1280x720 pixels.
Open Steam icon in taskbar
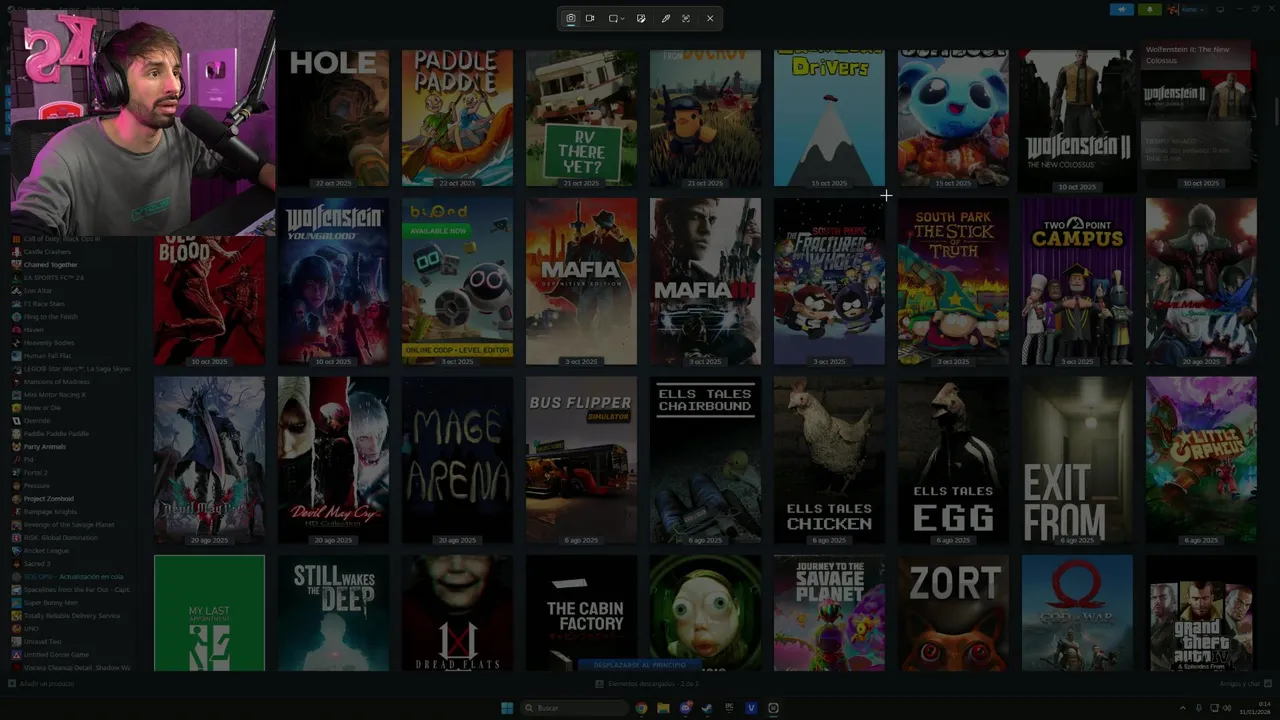coord(707,708)
